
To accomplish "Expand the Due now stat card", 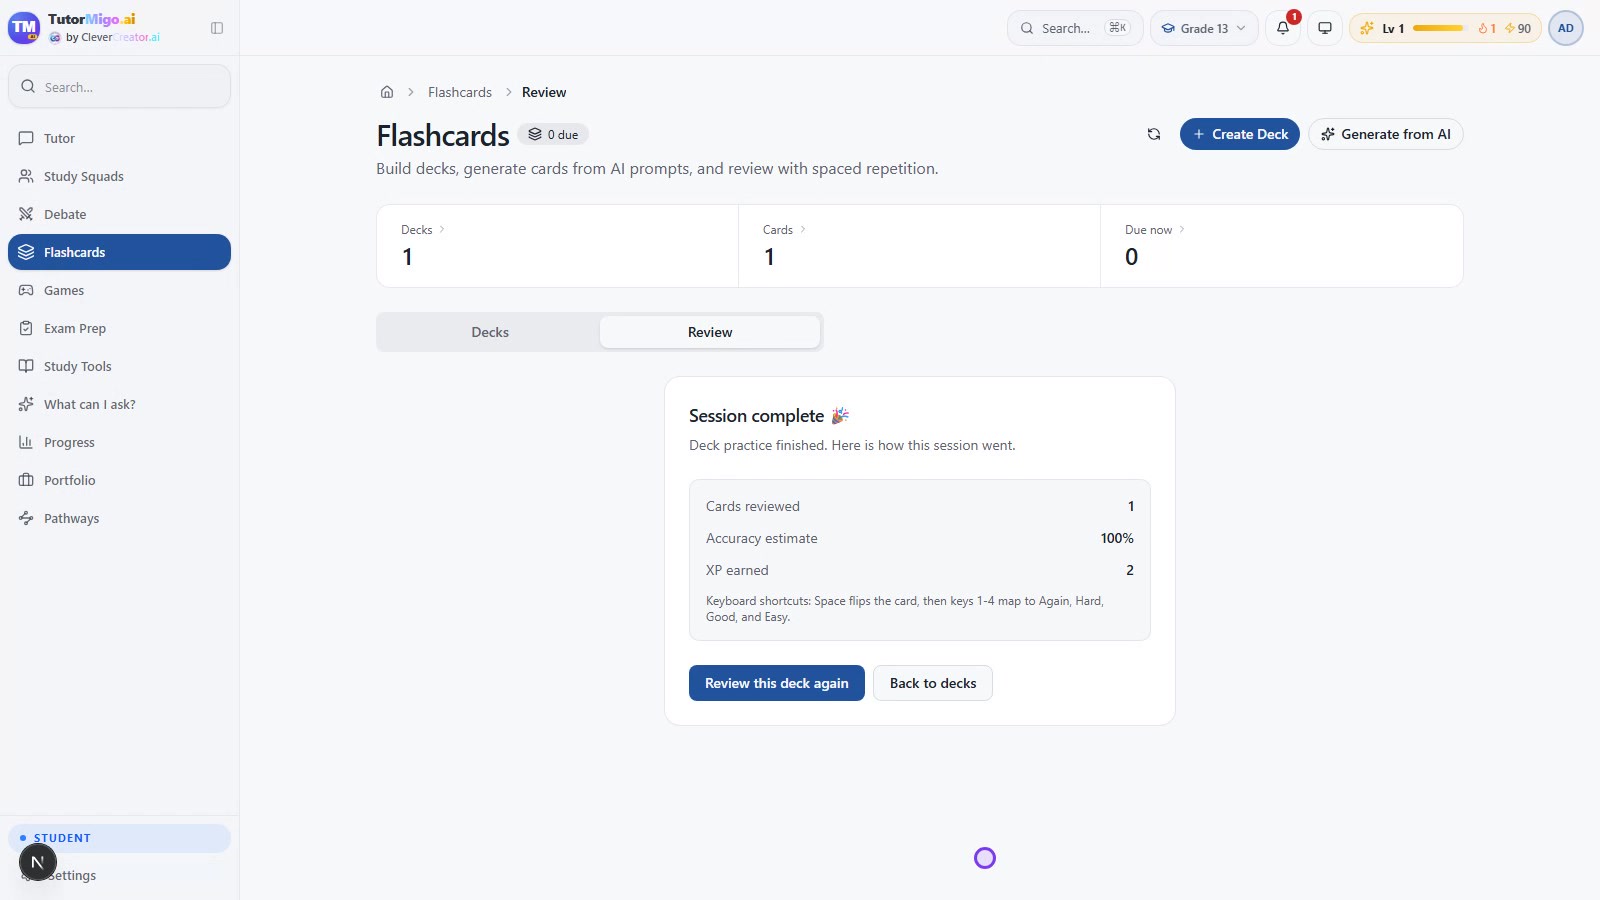I will click(x=1281, y=246).
